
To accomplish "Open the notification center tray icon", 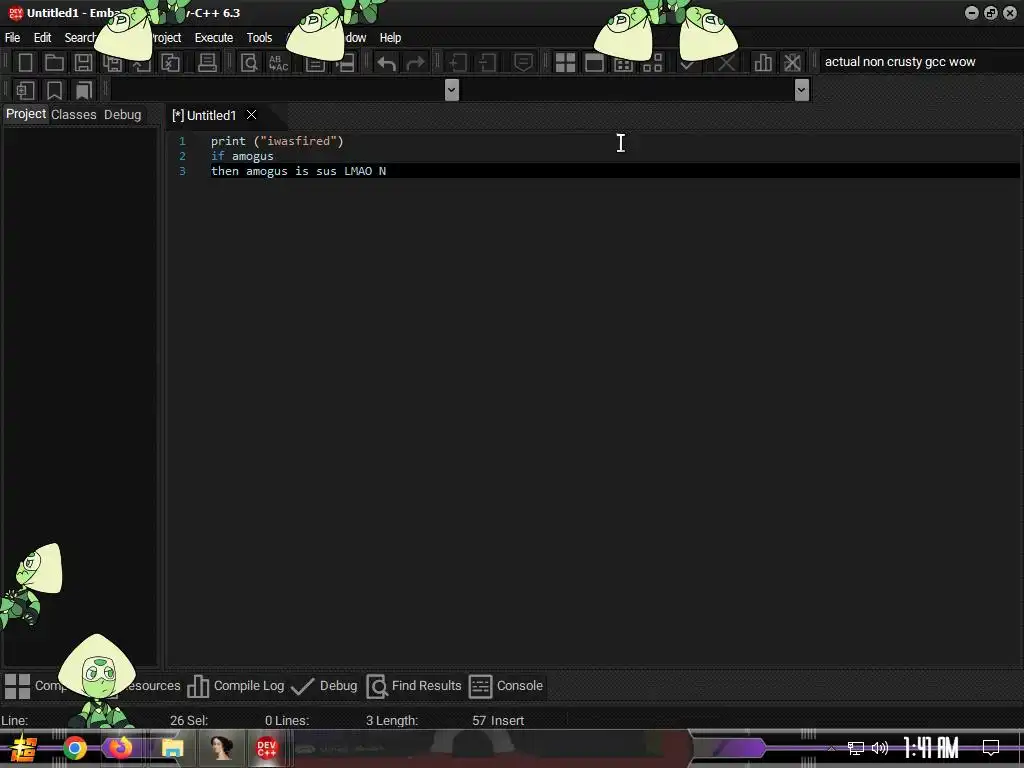I will click(991, 748).
